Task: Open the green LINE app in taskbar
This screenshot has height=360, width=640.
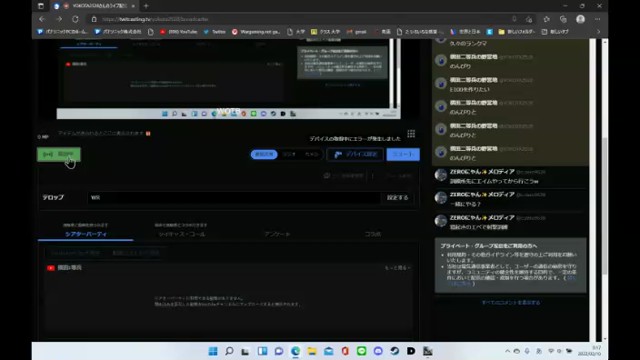Action: click(361, 351)
